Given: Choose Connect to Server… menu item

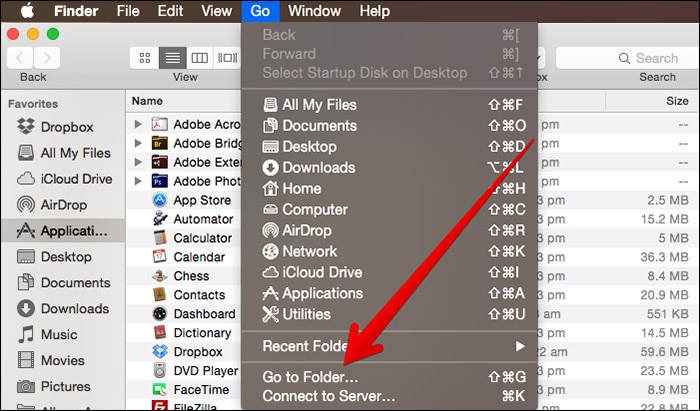Looking at the screenshot, I should coord(389,396).
